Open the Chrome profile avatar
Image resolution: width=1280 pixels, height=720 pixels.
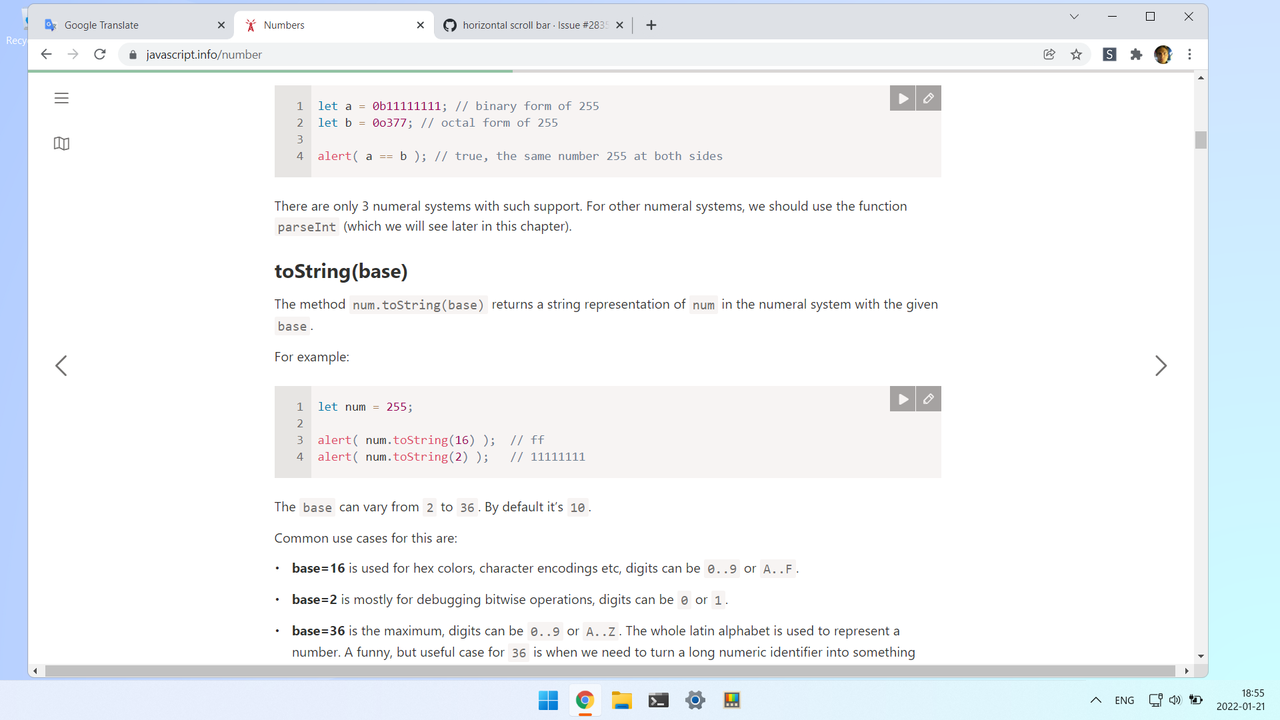tap(1162, 55)
